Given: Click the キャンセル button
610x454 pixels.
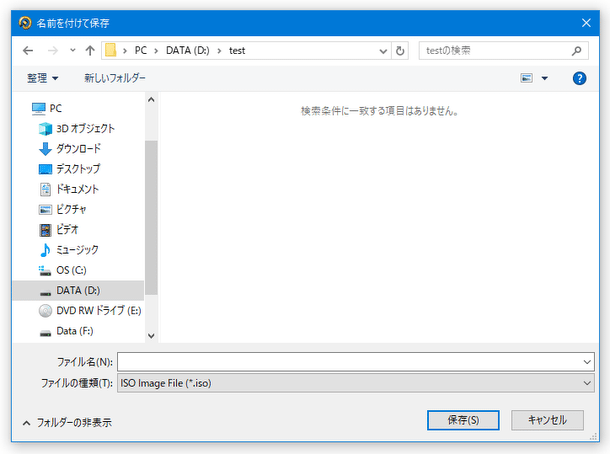Looking at the screenshot, I should tap(547, 420).
